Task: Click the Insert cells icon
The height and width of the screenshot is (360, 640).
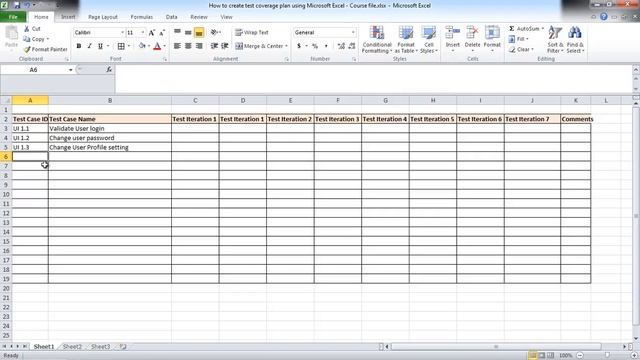Action: click(x=453, y=33)
